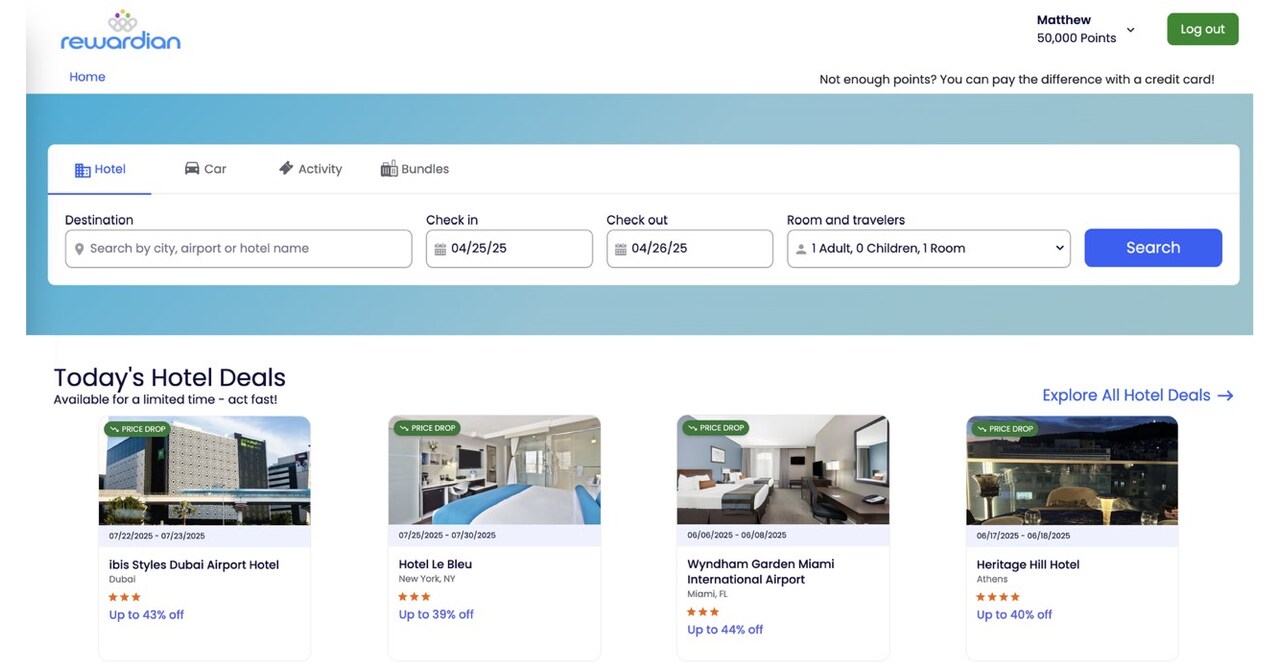1280x670 pixels.
Task: Click the Check out calendar icon
Action: tap(620, 249)
